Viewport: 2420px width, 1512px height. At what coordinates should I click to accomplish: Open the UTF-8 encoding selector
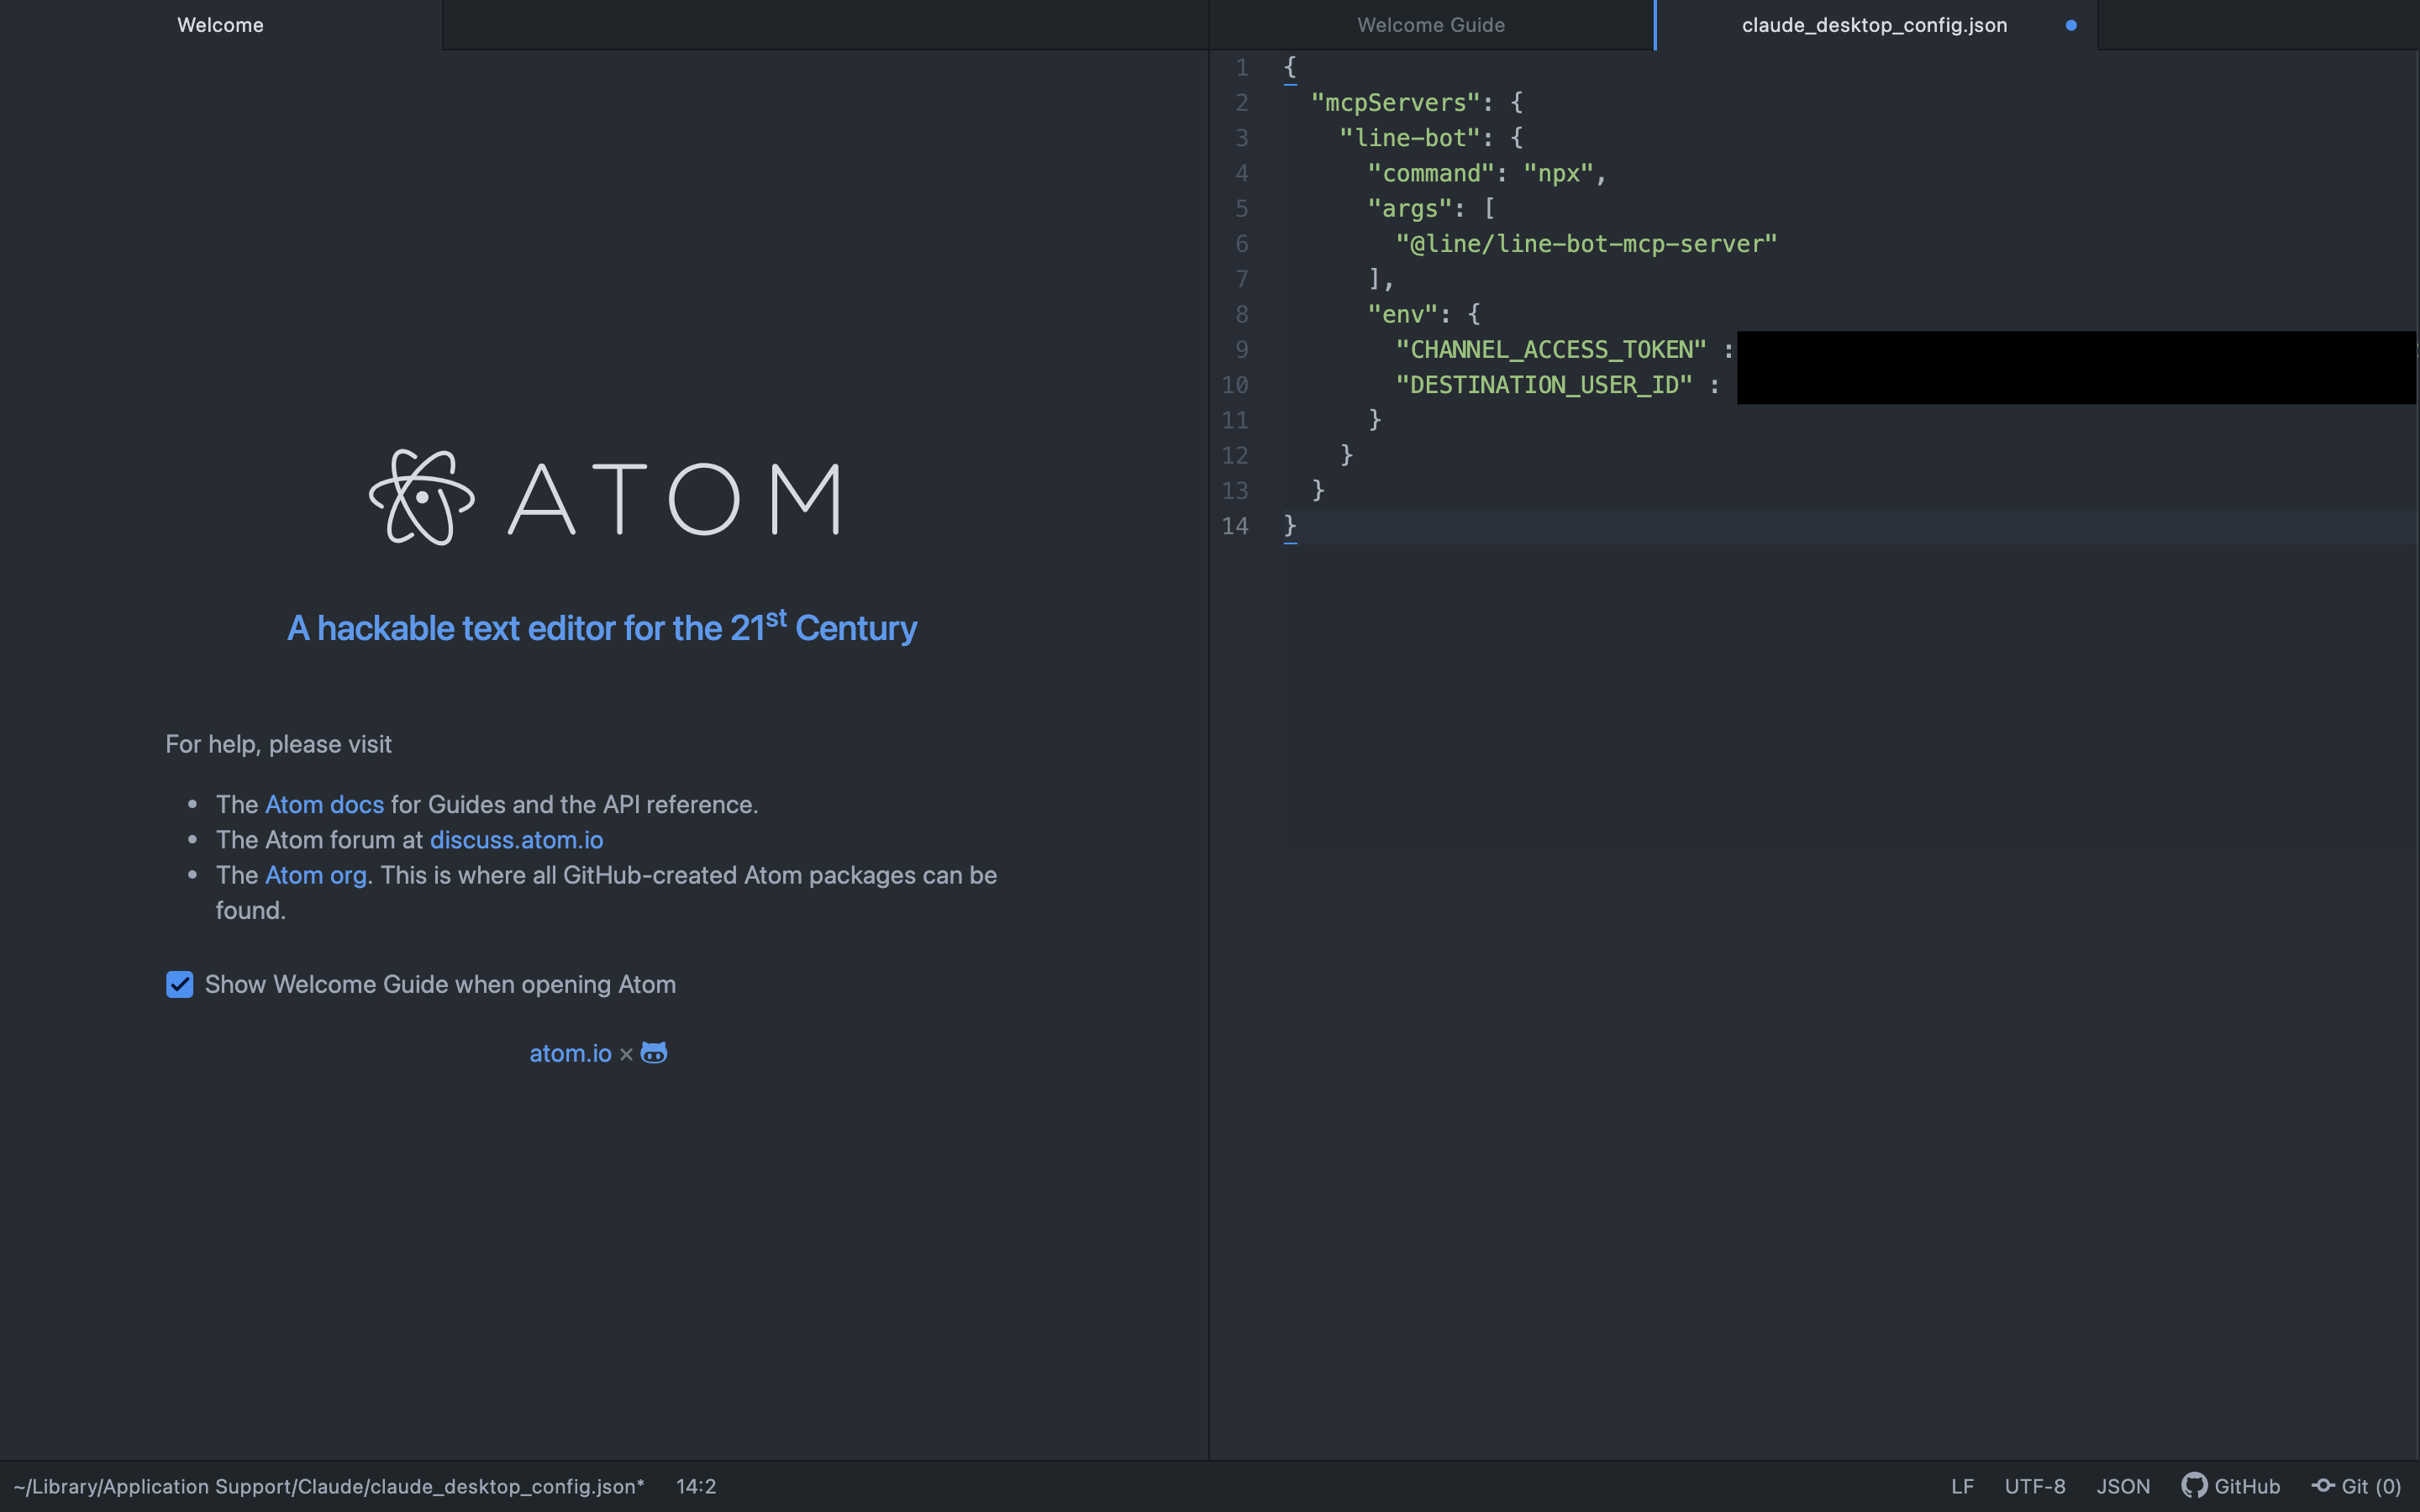(x=2034, y=1486)
